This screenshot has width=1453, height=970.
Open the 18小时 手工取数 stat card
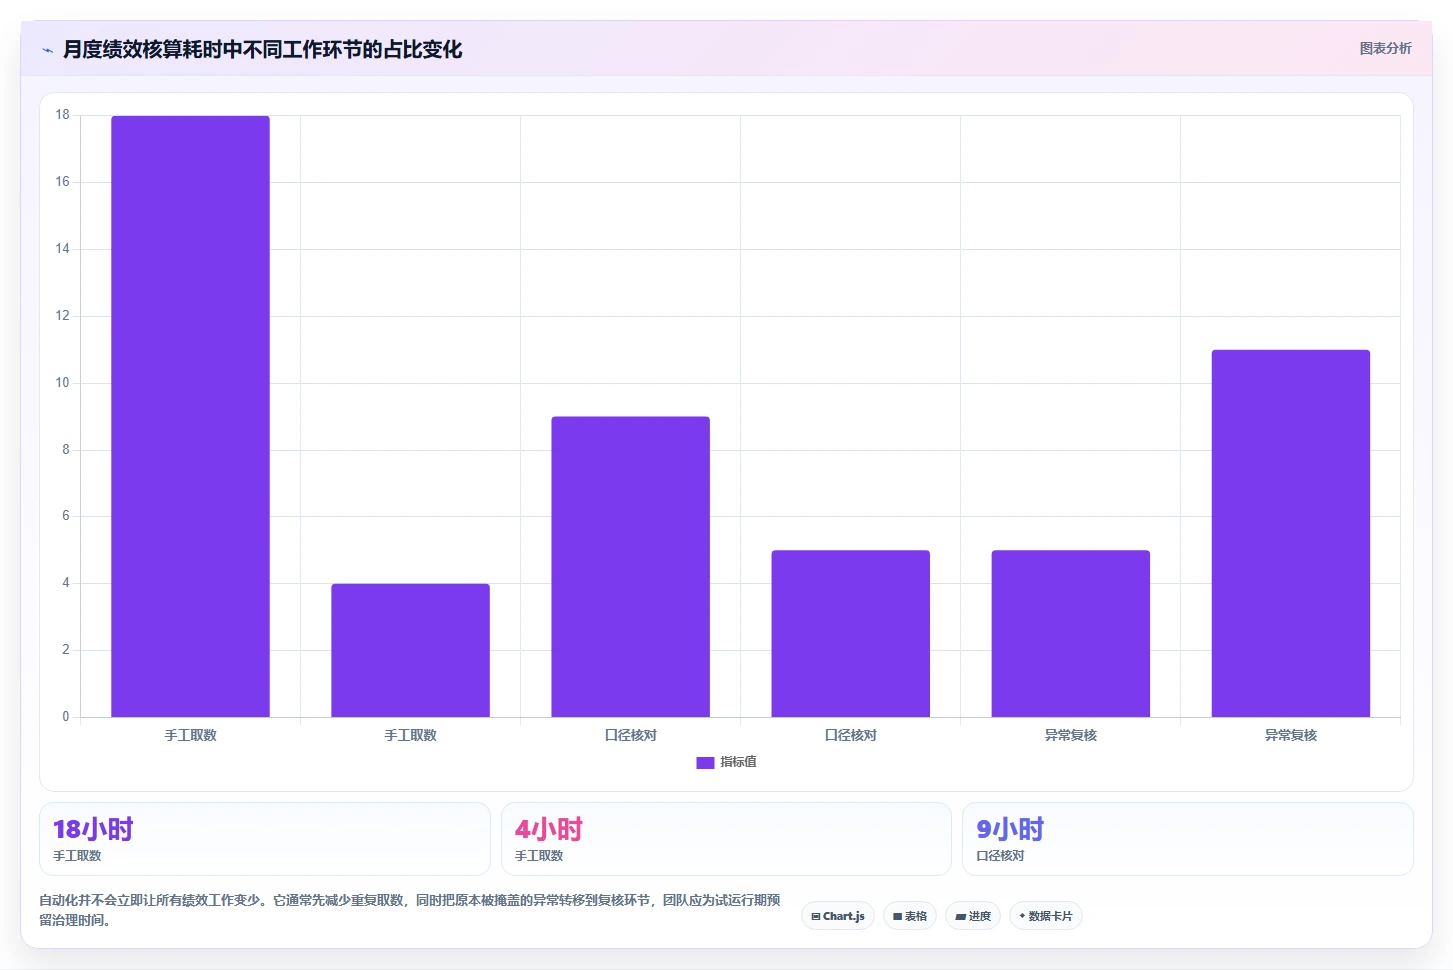(265, 839)
